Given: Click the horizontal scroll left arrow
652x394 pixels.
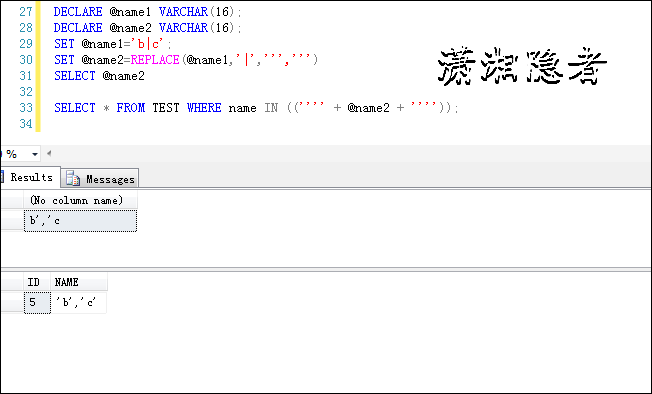Looking at the screenshot, I should [49, 153].
